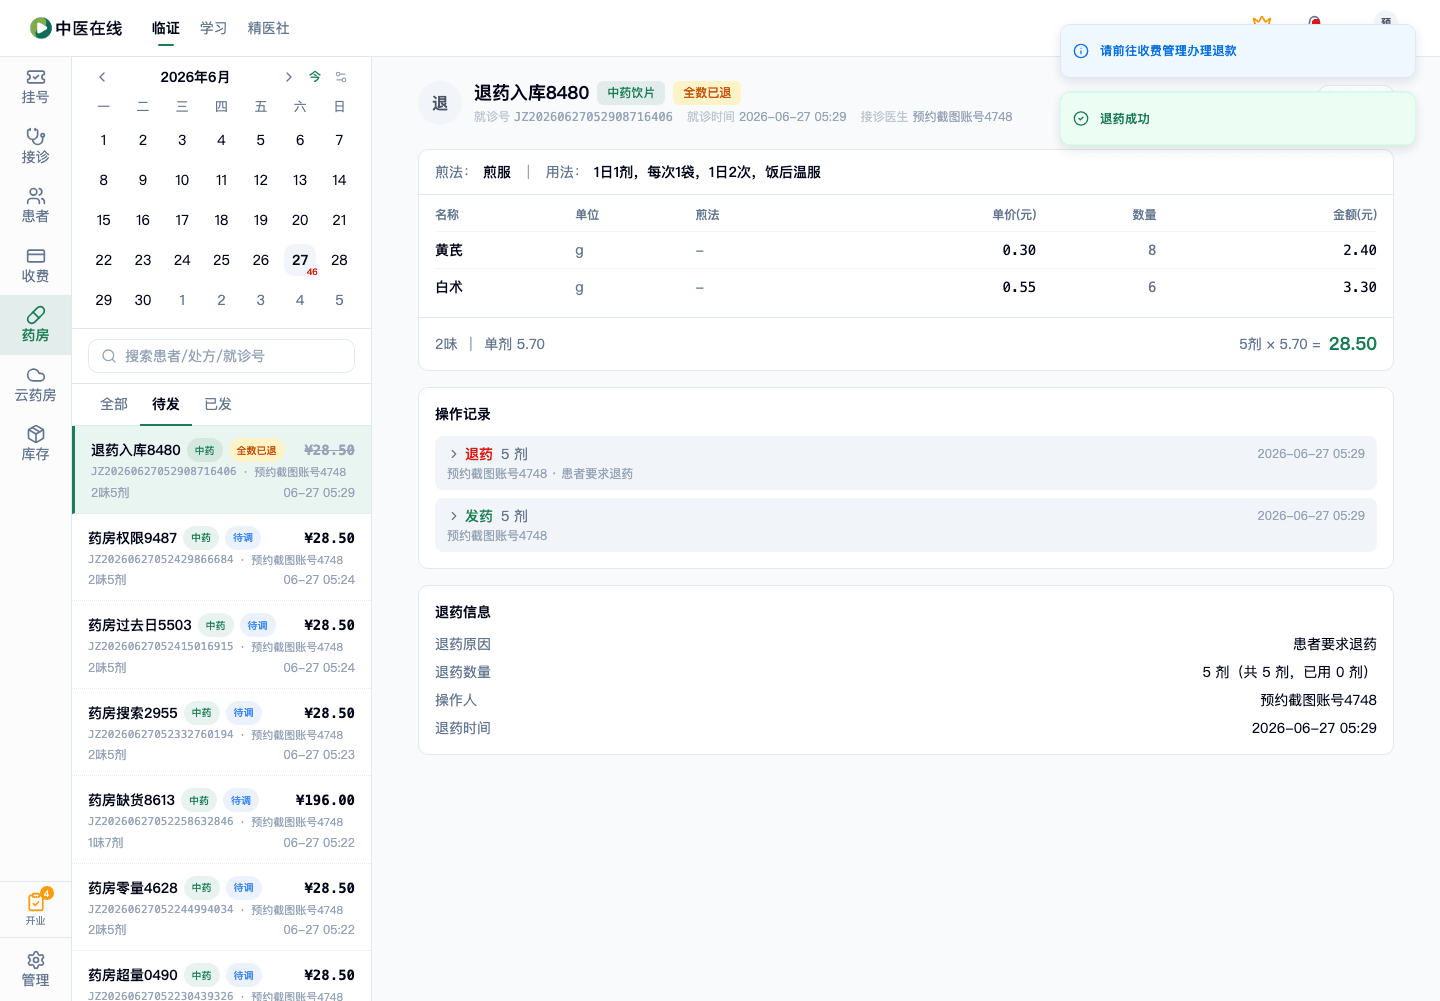Open 药房权限9487 prescription card
Screen dimensions: 1440x1001
(x=222, y=557)
